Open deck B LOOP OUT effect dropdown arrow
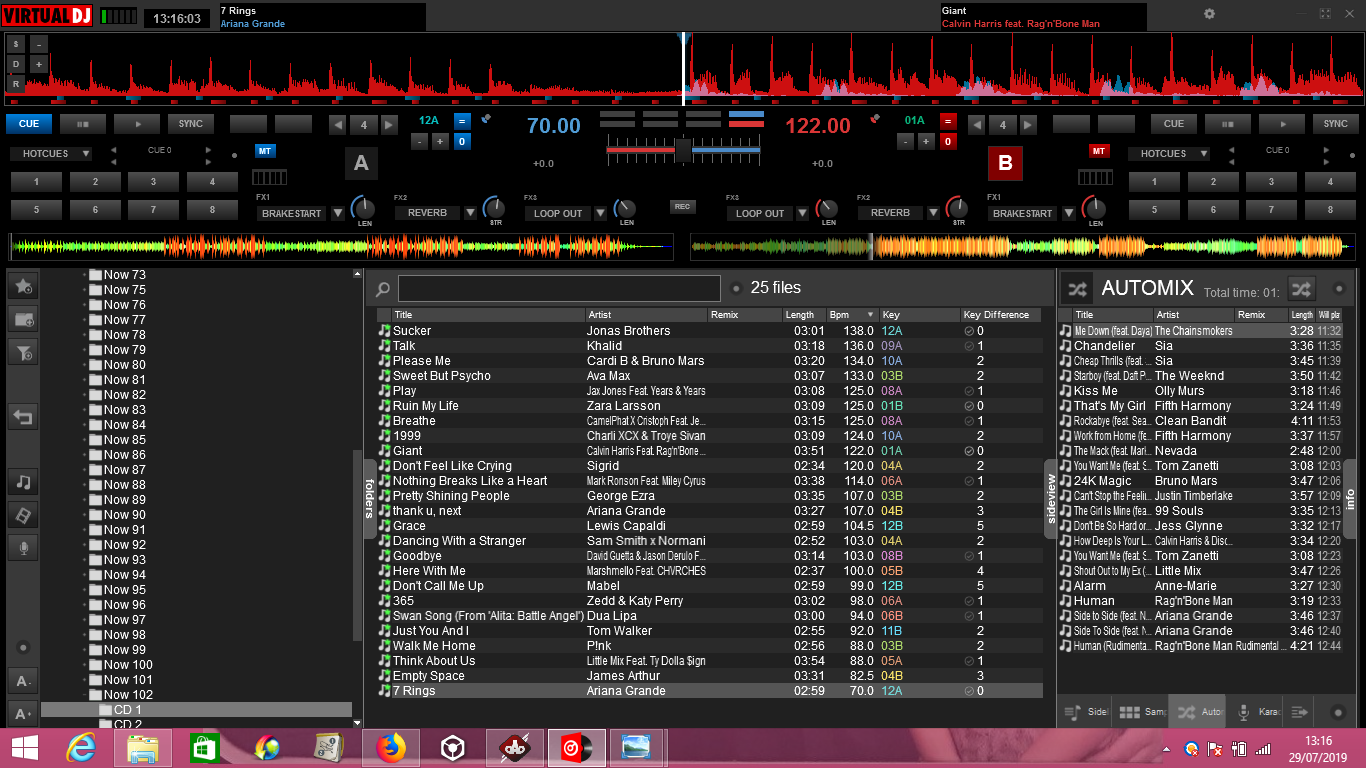 803,213
